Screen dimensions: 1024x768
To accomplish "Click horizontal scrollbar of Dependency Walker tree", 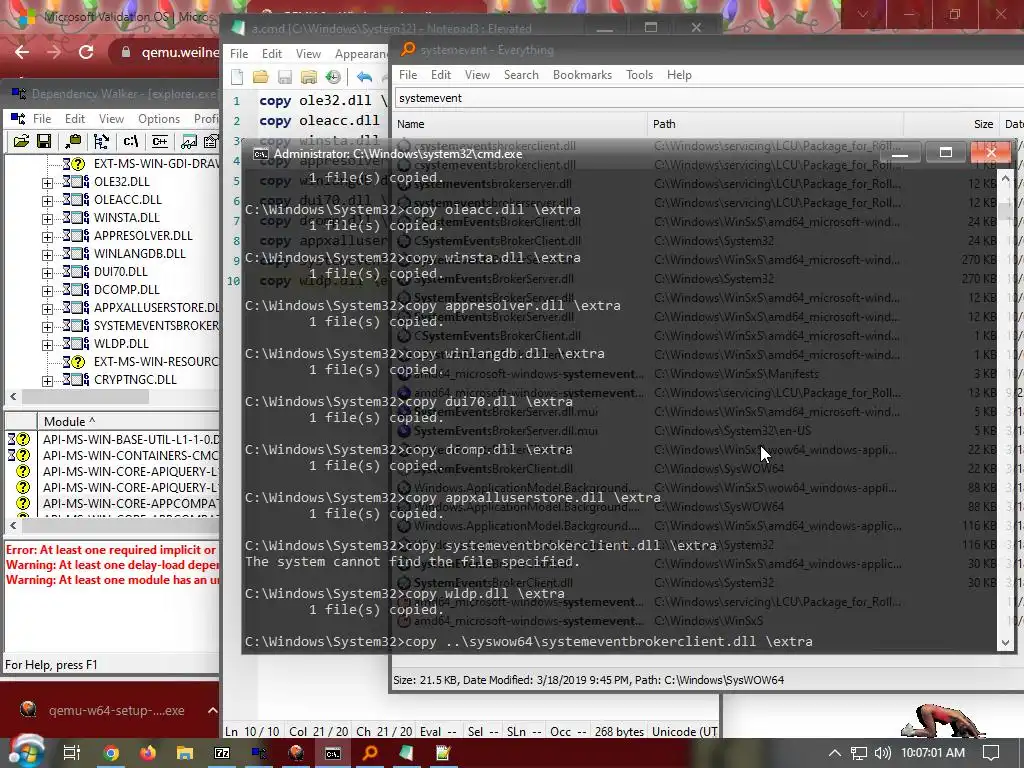I will point(86,396).
